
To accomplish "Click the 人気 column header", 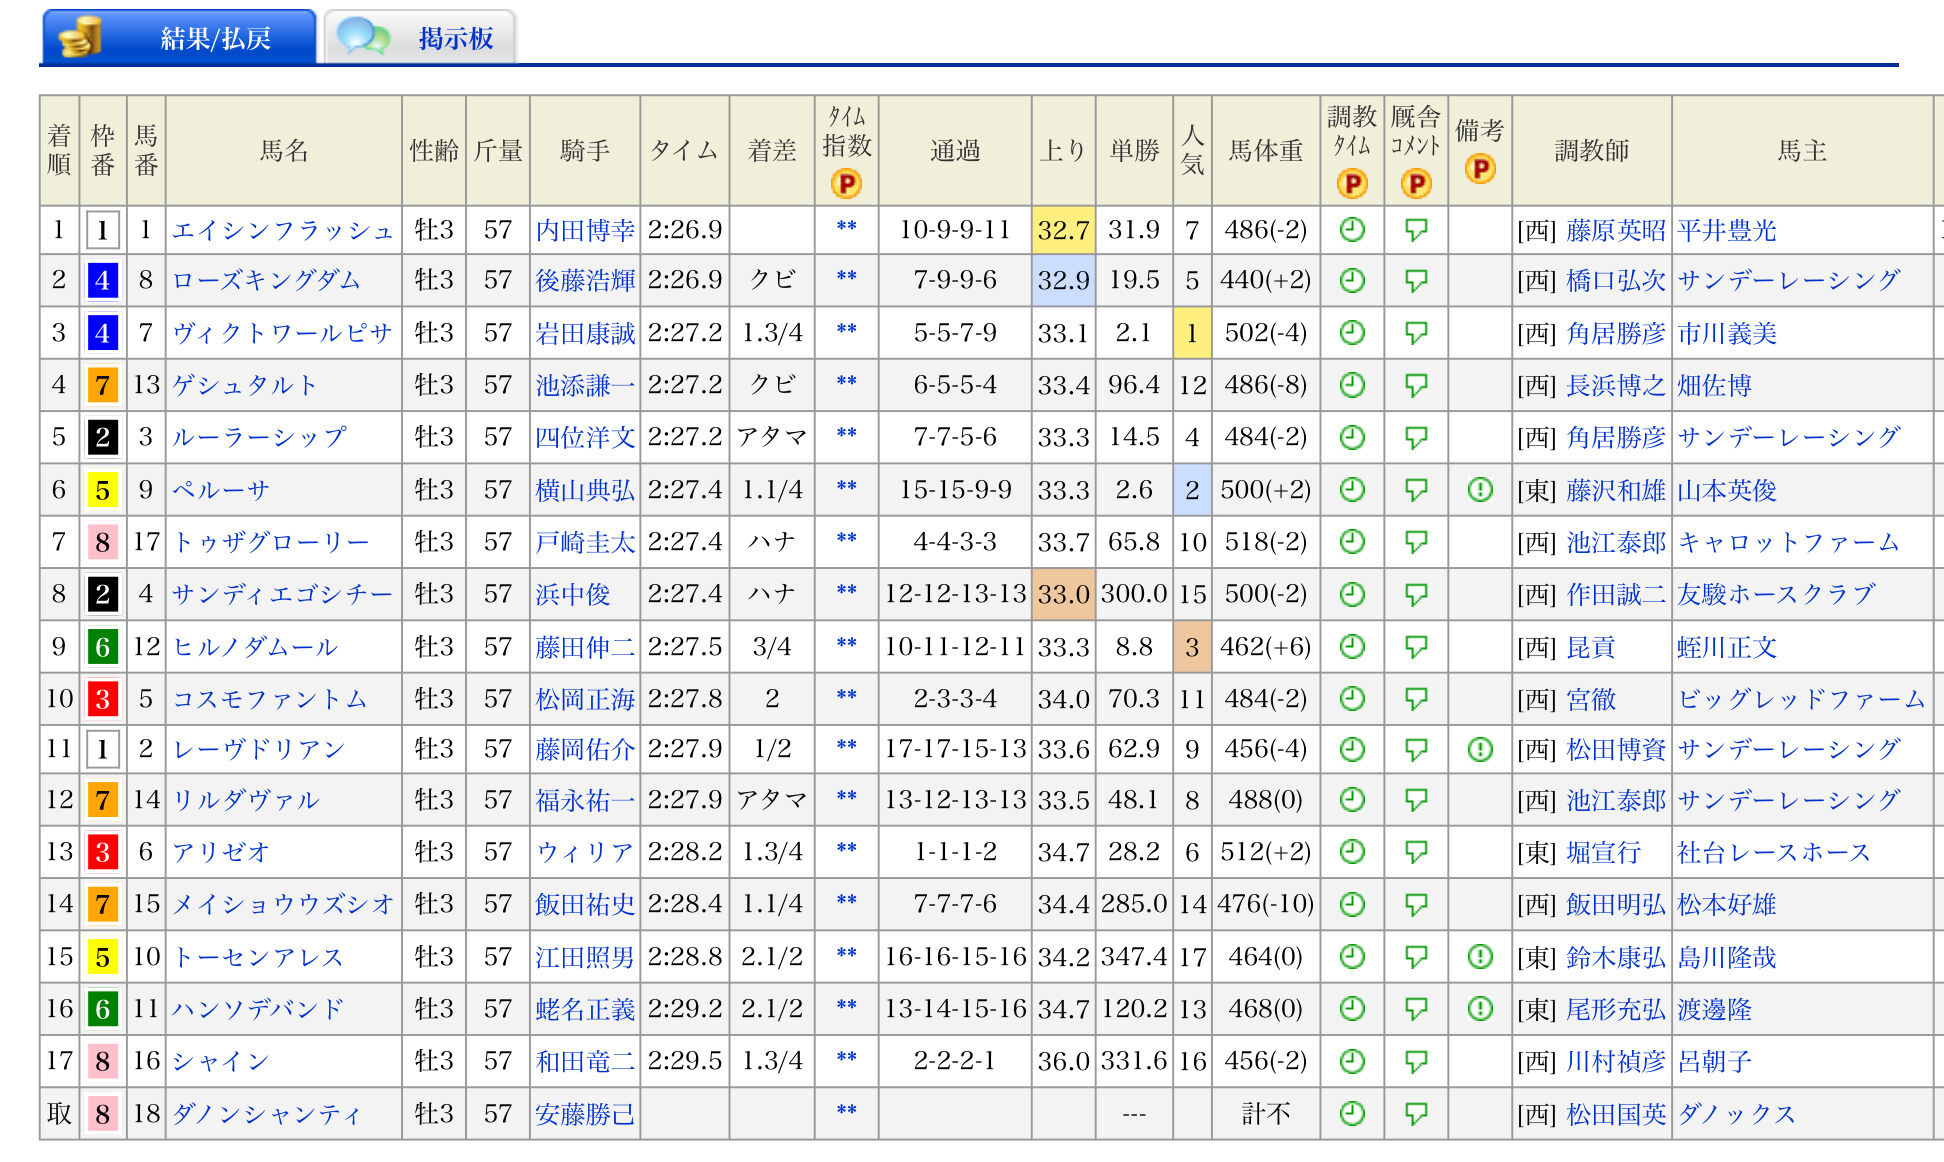I will coord(1192,150).
